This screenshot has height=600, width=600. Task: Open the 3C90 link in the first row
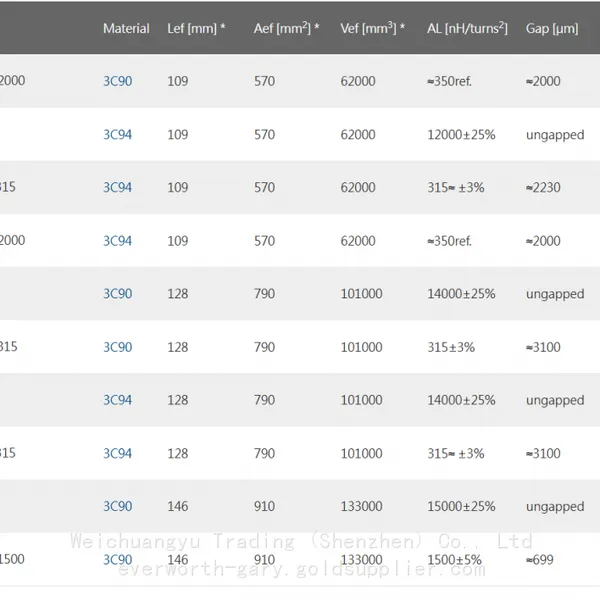117,81
